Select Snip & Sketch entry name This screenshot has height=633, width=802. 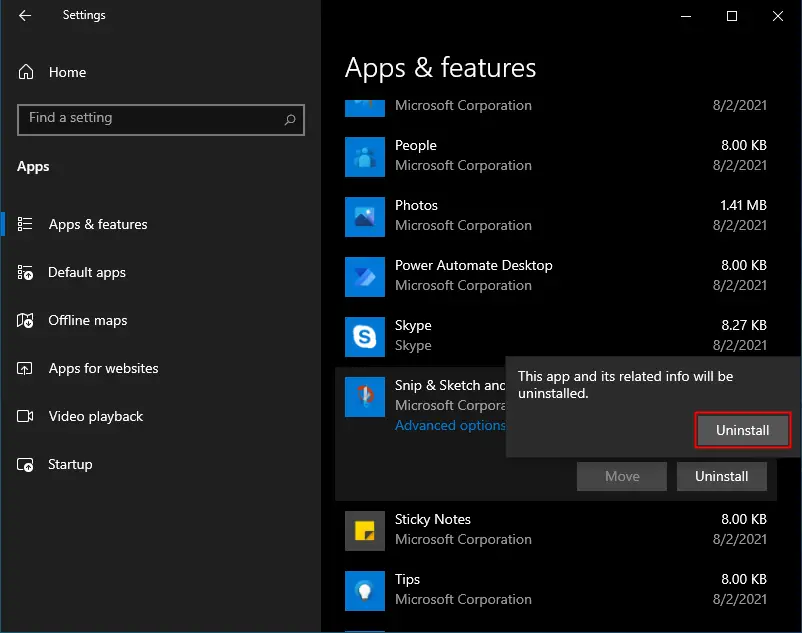click(450, 385)
